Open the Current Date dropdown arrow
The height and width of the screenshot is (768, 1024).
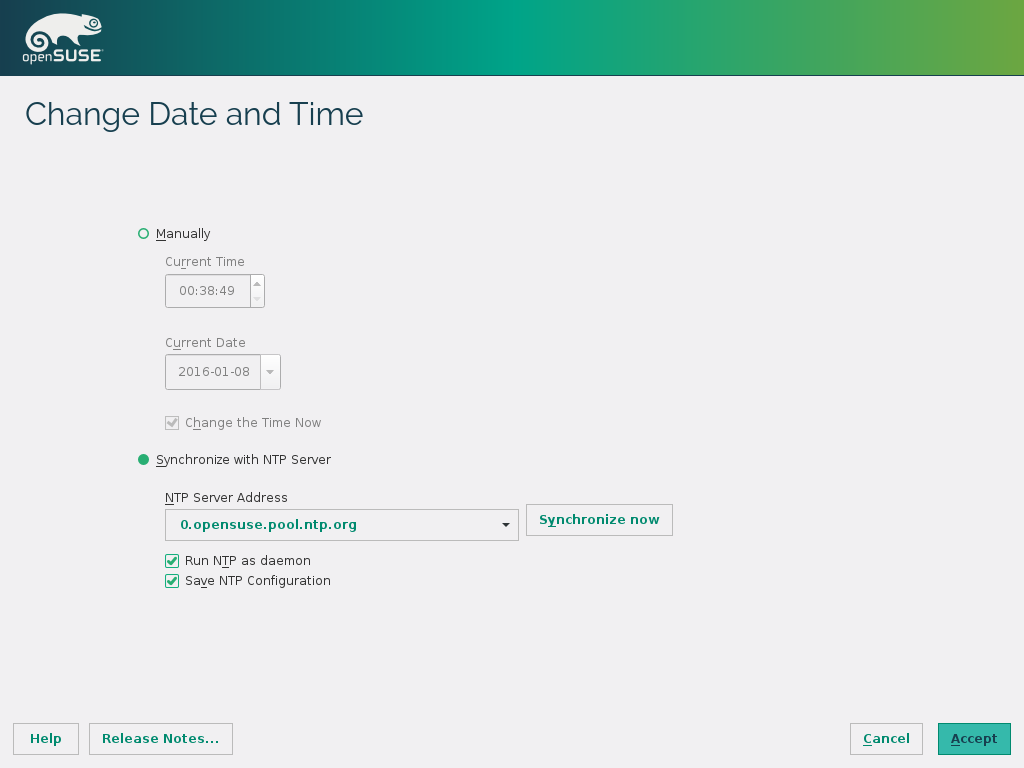270,372
